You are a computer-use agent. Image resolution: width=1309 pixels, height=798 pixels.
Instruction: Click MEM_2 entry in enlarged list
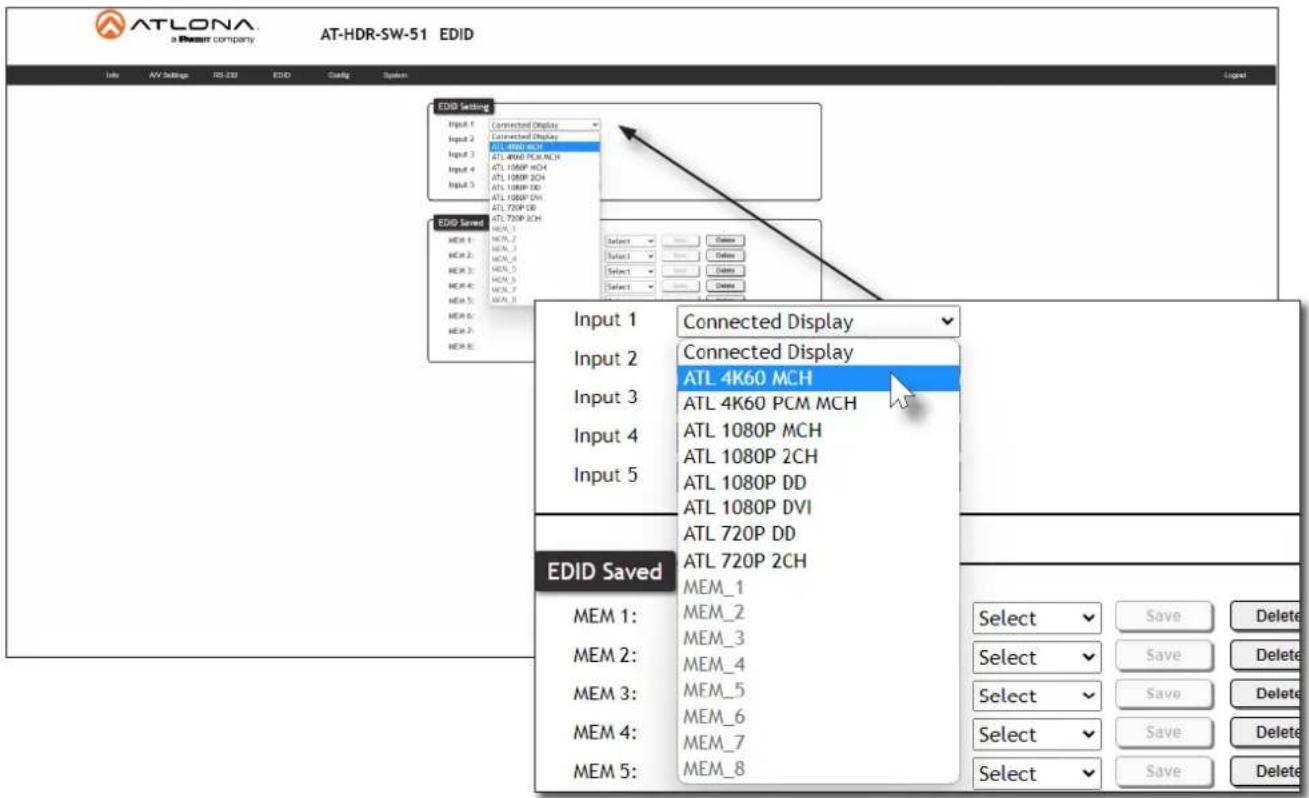tap(818, 613)
